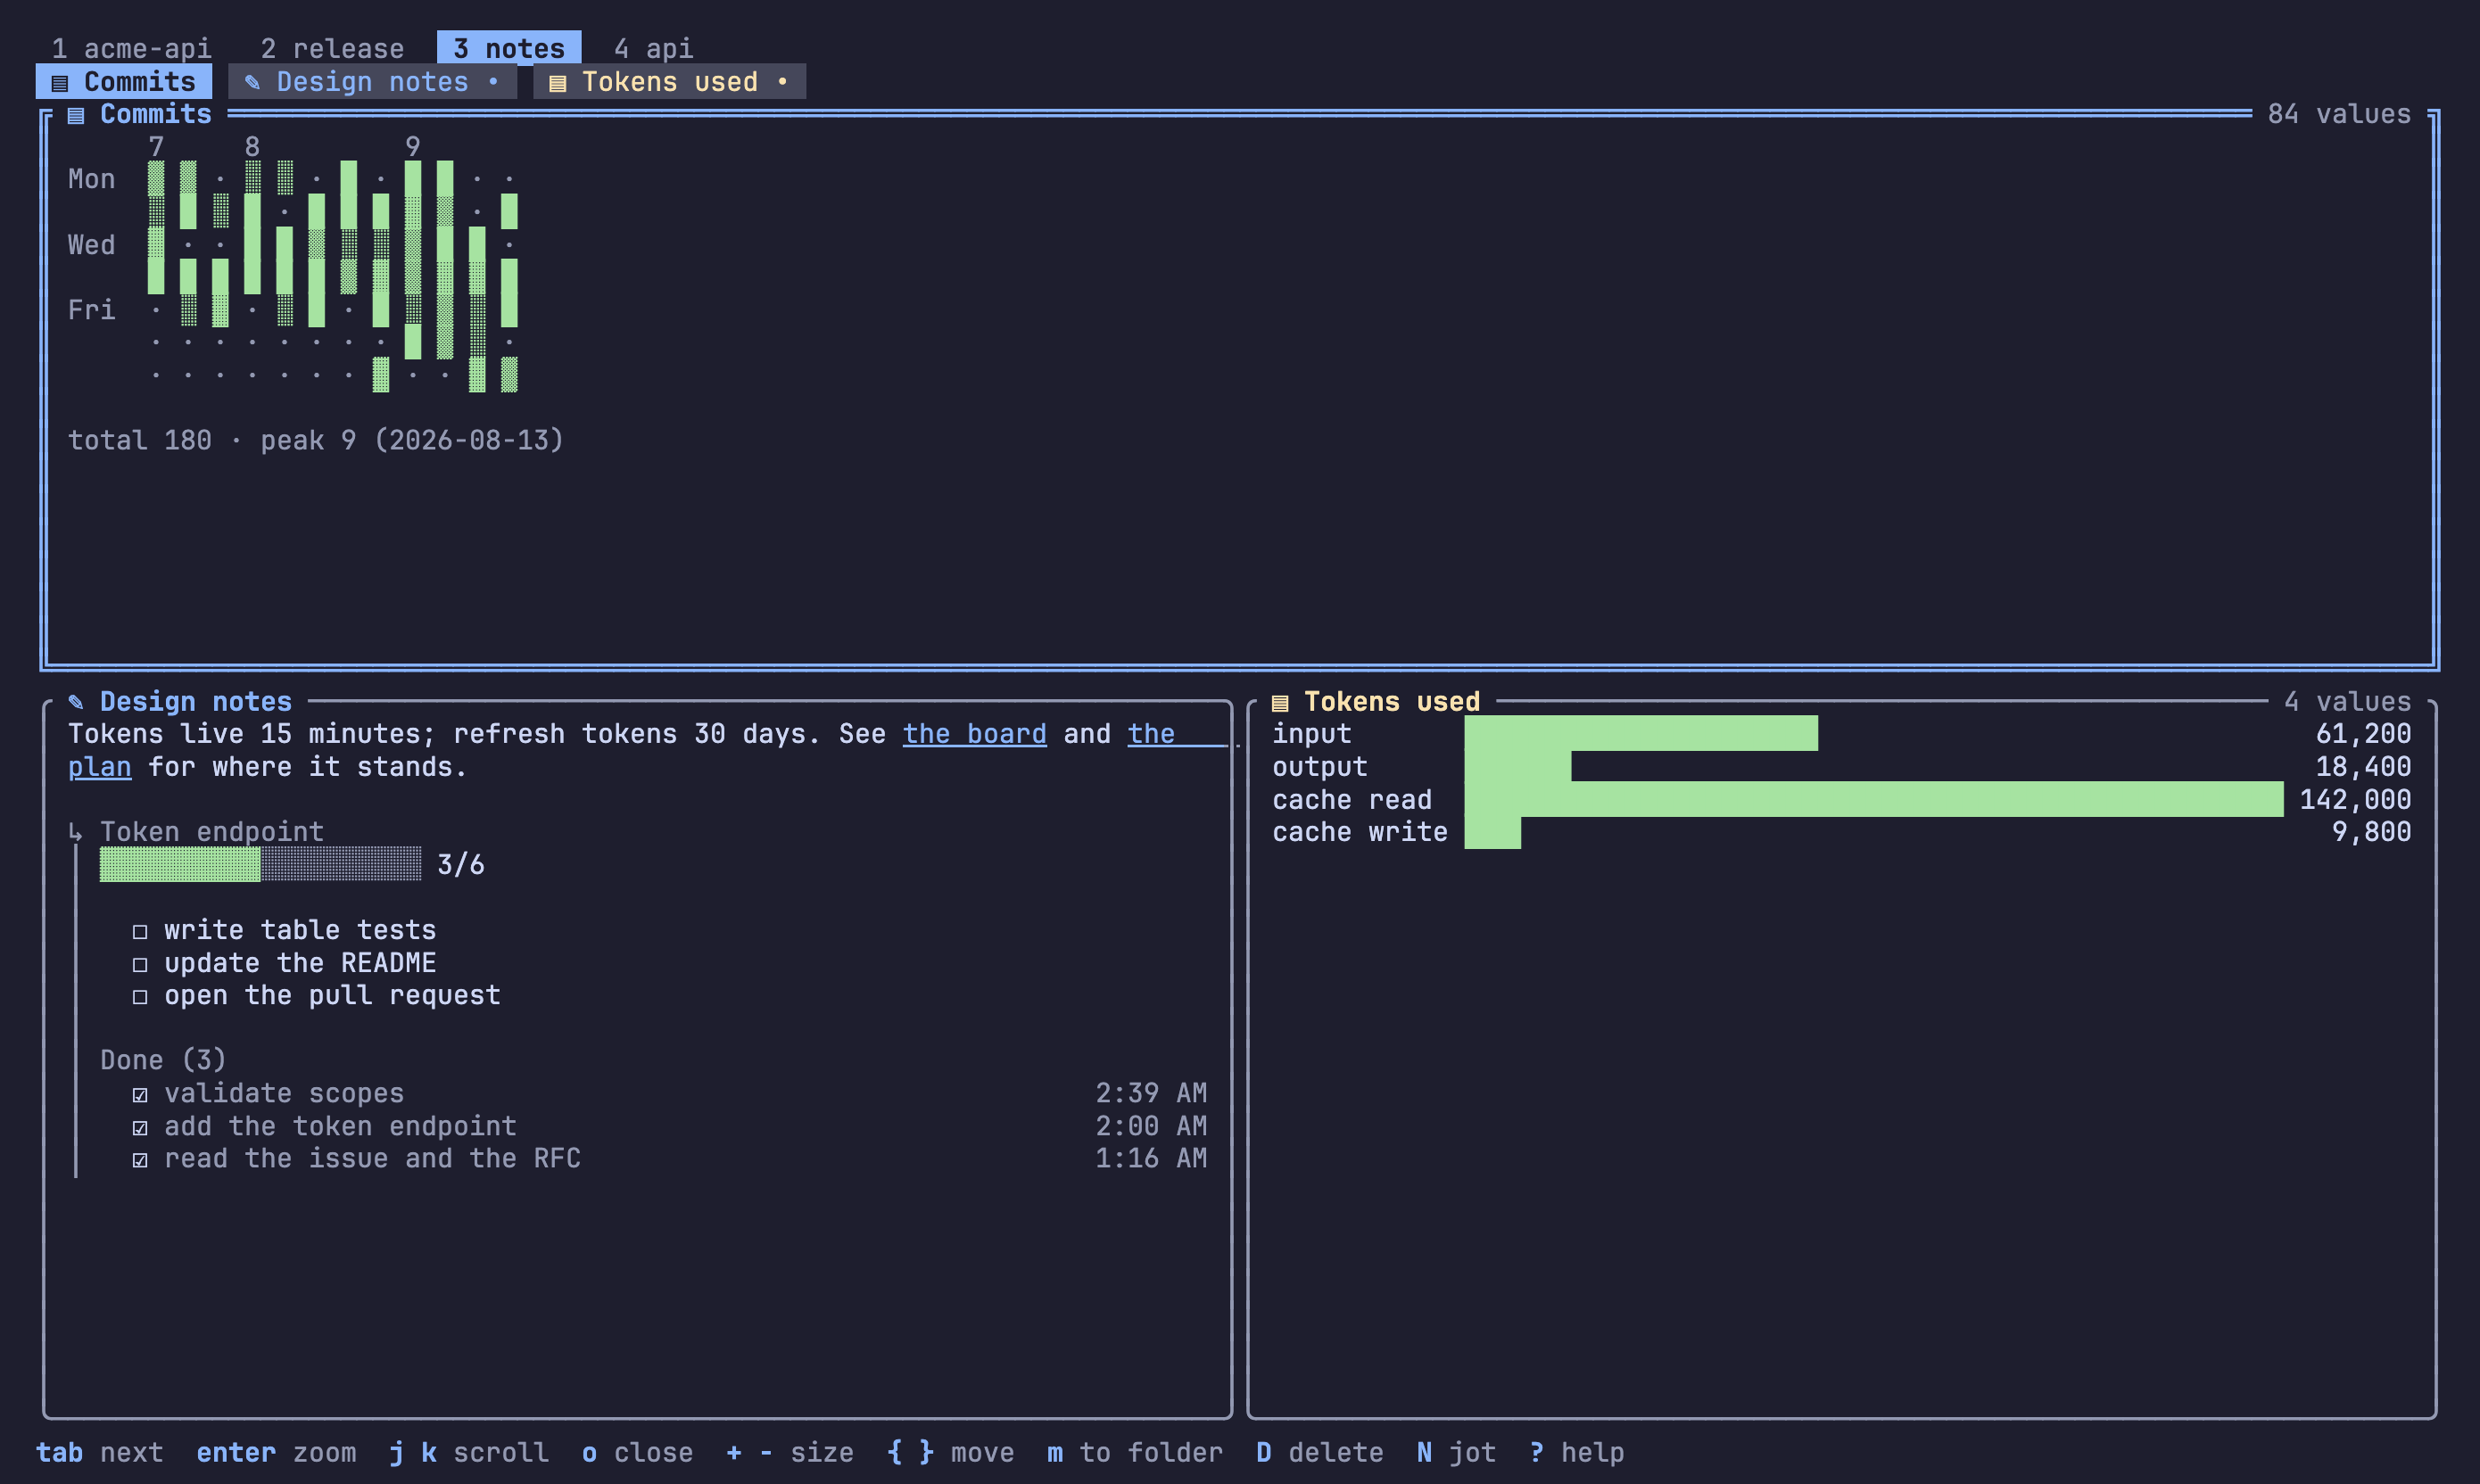This screenshot has width=2480, height=1484.
Task: Click the '? help' footer hint
Action: [x=1577, y=1452]
